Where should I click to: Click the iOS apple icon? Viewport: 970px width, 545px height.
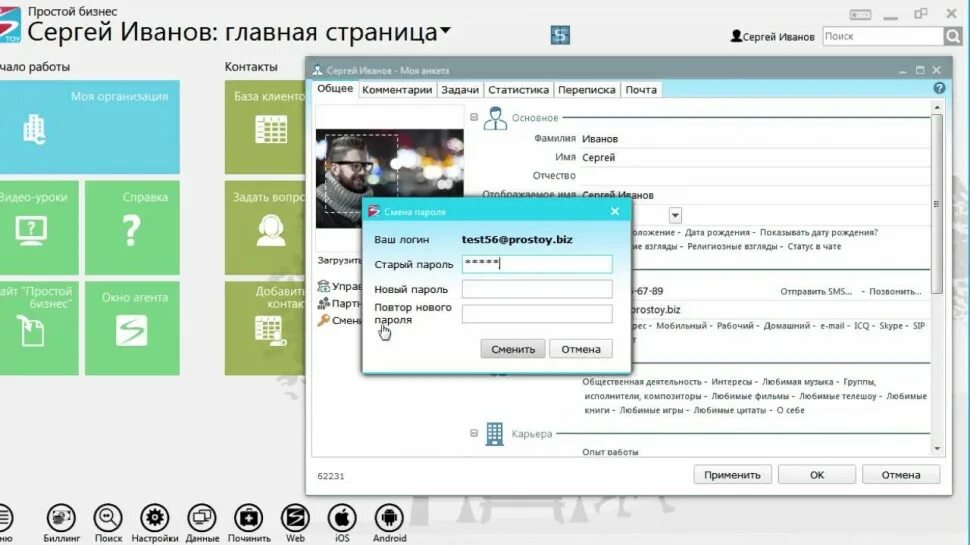pos(342,518)
